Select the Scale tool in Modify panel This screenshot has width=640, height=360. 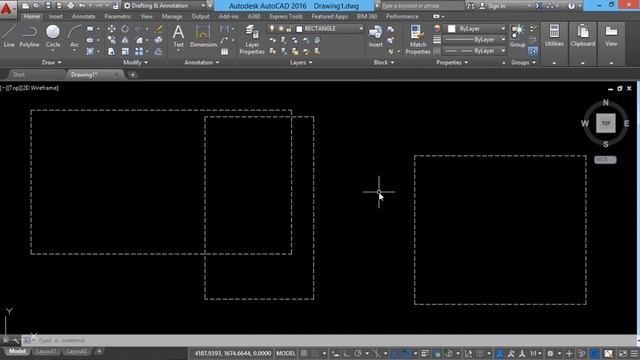tap(125, 52)
